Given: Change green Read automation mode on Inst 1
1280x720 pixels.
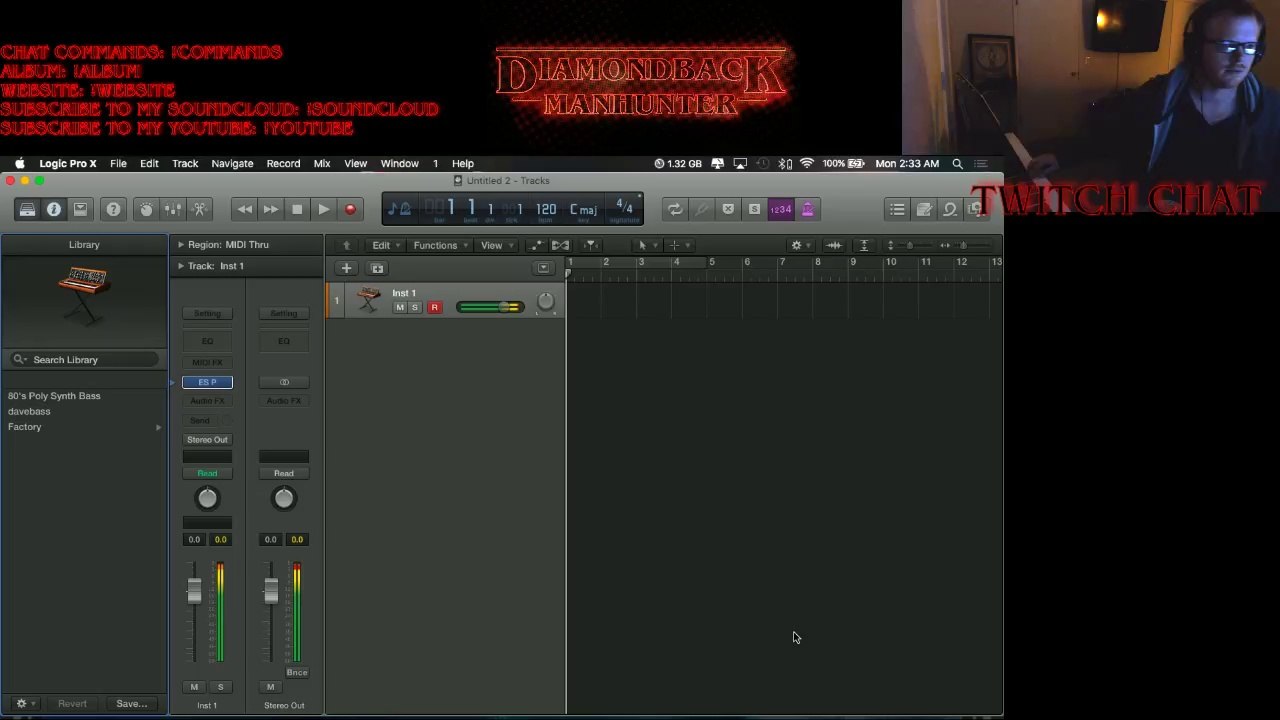Looking at the screenshot, I should click(x=207, y=474).
